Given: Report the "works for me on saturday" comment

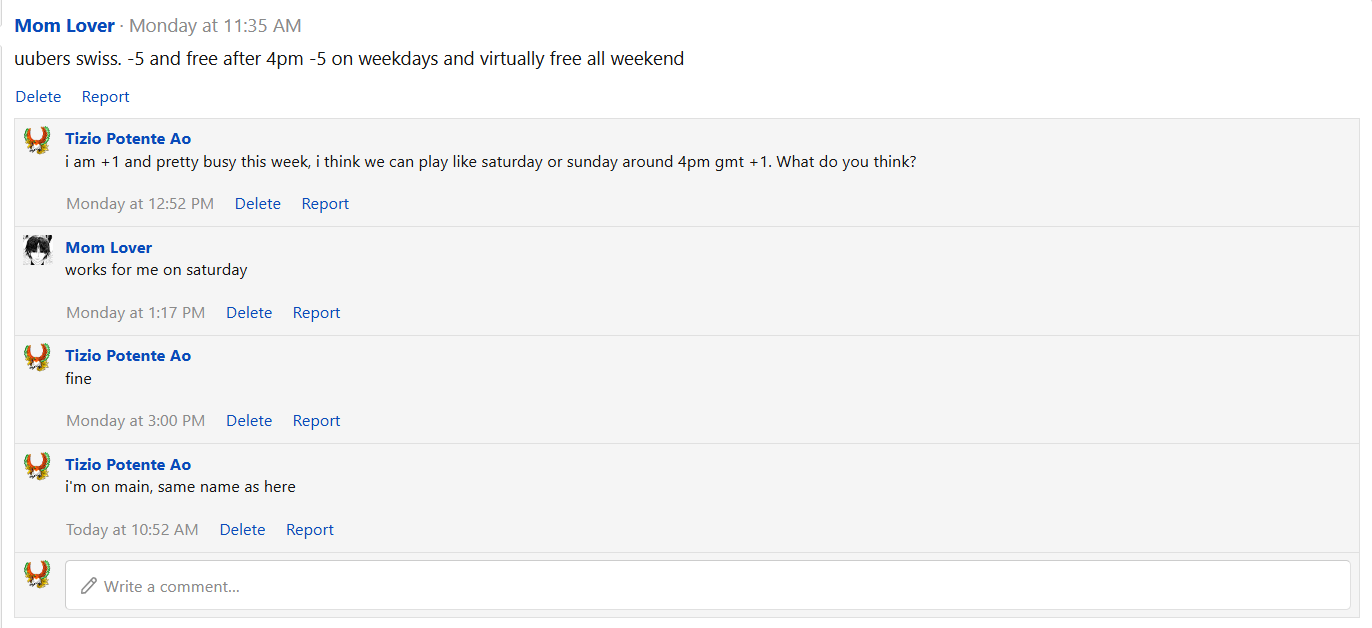Looking at the screenshot, I should coord(316,313).
